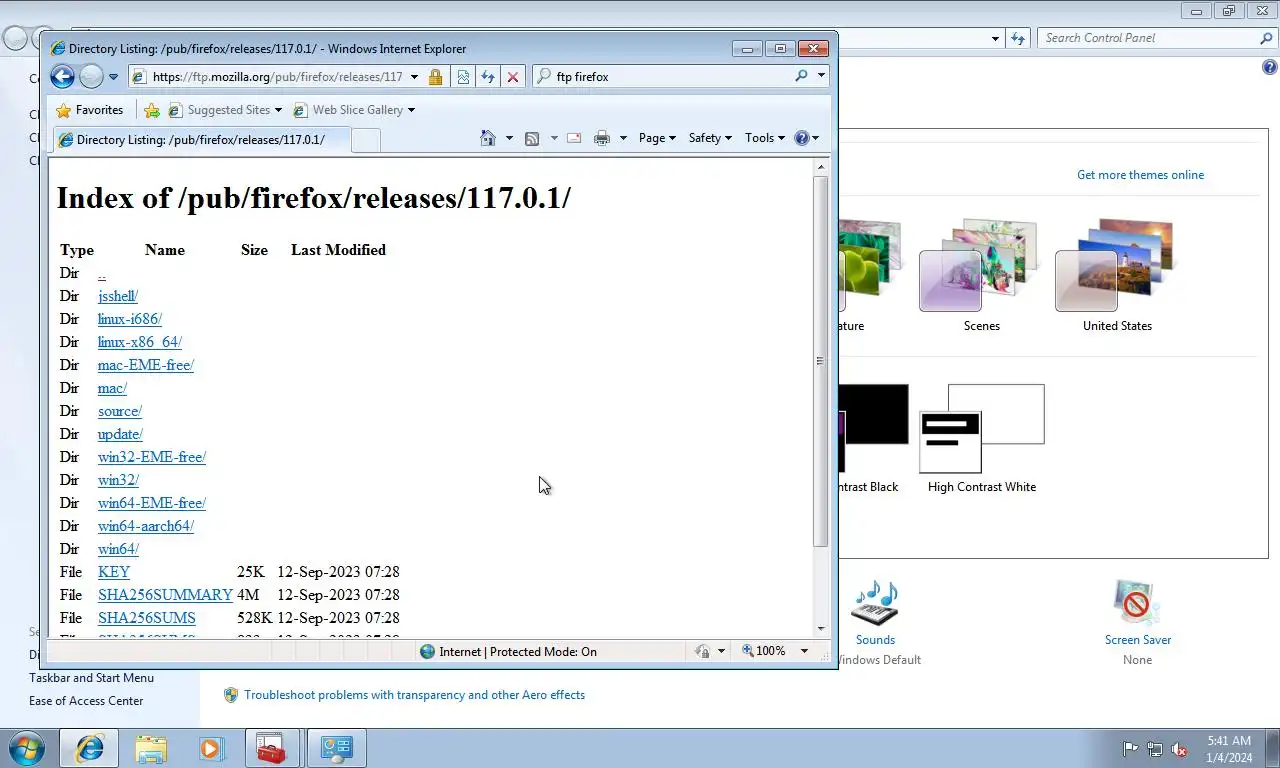The height and width of the screenshot is (768, 1280).
Task: Open a new blank tab
Action: point(366,141)
